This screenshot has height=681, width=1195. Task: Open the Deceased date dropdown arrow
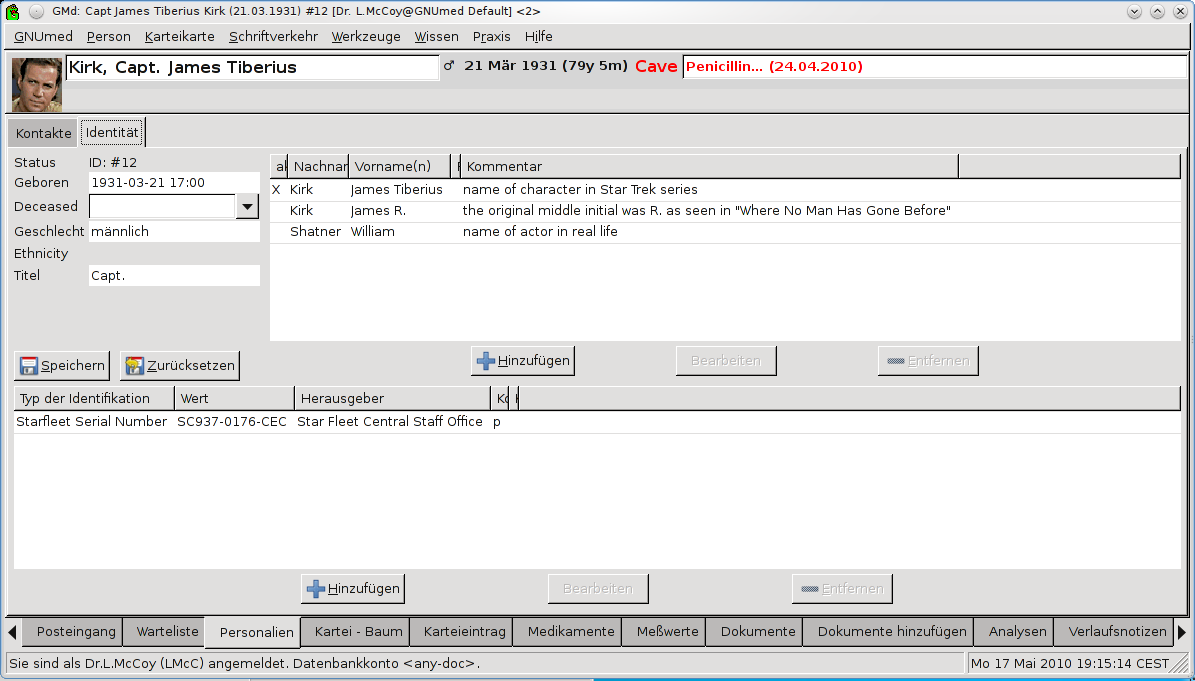click(x=248, y=206)
